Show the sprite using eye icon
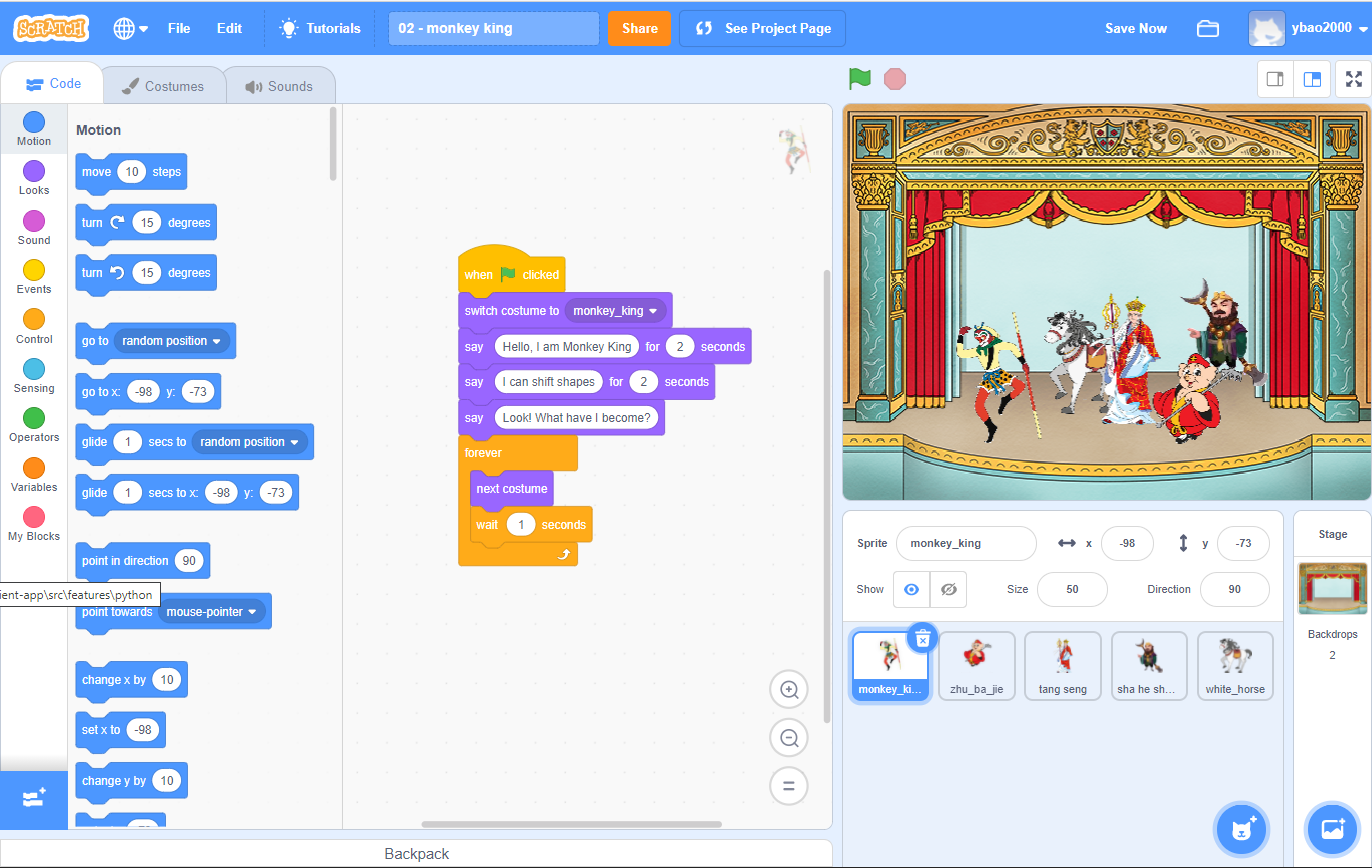The image size is (1372, 868). point(911,589)
